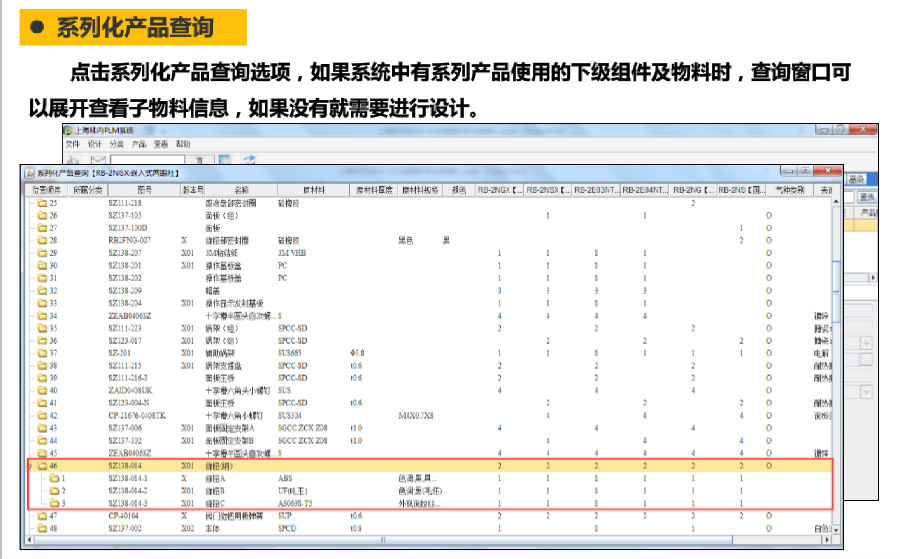Open the 文件 menu in the PLM window
The width and height of the screenshot is (900, 559).
[x=72, y=144]
